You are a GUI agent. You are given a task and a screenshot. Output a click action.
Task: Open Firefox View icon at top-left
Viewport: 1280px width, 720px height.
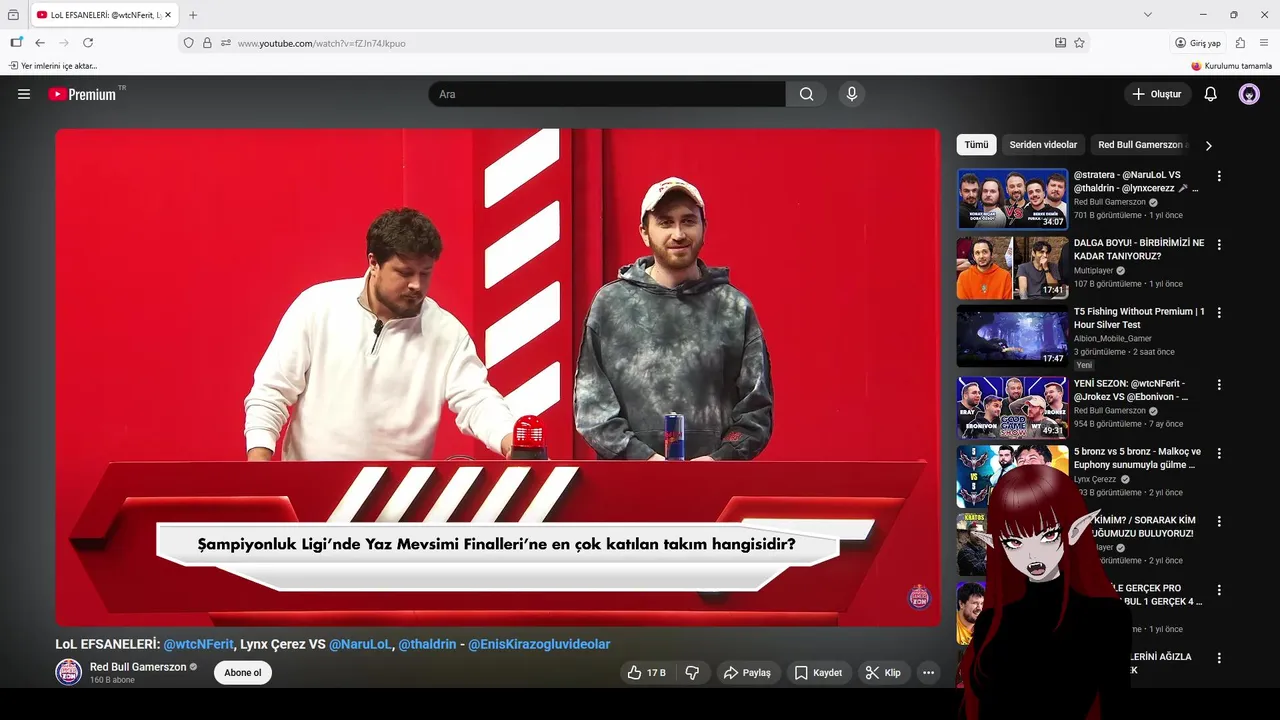pyautogui.click(x=13, y=15)
